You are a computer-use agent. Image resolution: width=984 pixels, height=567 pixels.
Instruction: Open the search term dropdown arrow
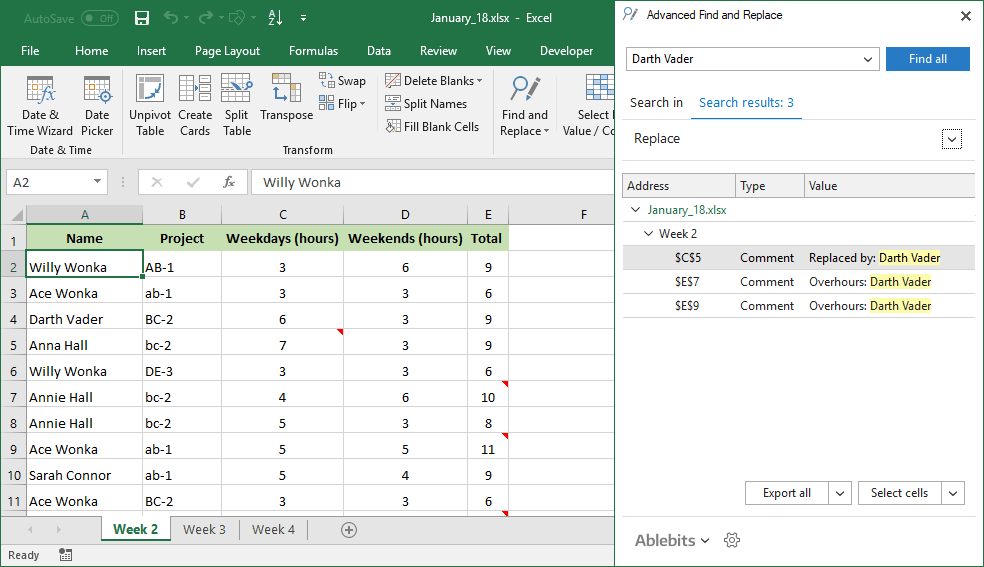point(867,59)
